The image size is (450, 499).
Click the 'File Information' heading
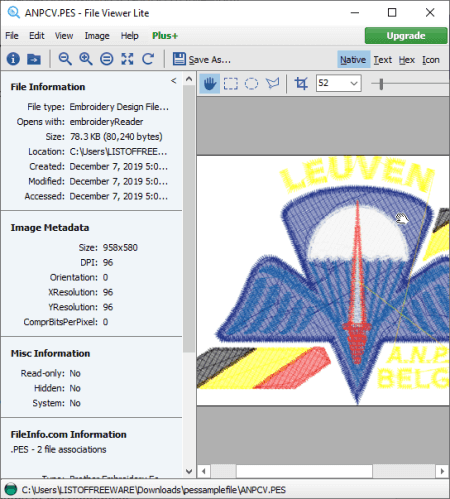(x=48, y=87)
